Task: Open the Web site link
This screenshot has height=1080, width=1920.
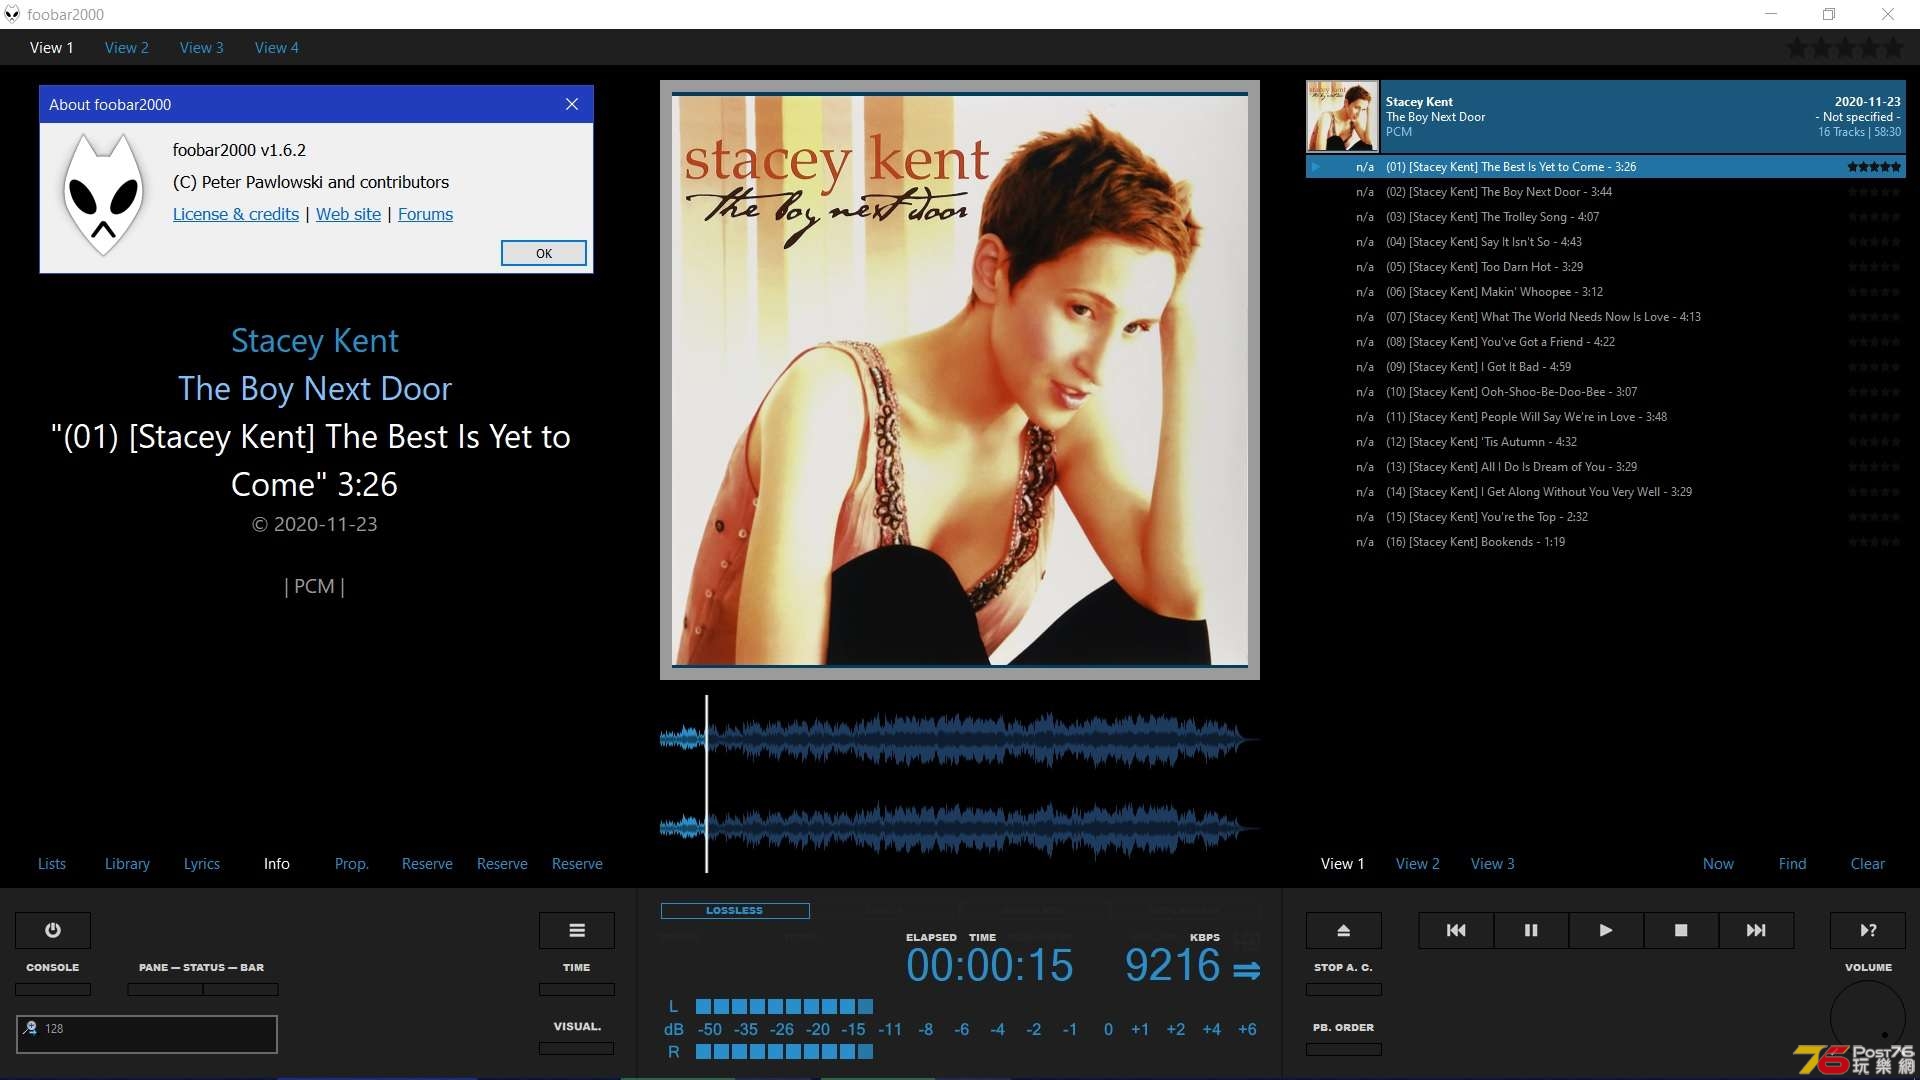Action: click(348, 214)
